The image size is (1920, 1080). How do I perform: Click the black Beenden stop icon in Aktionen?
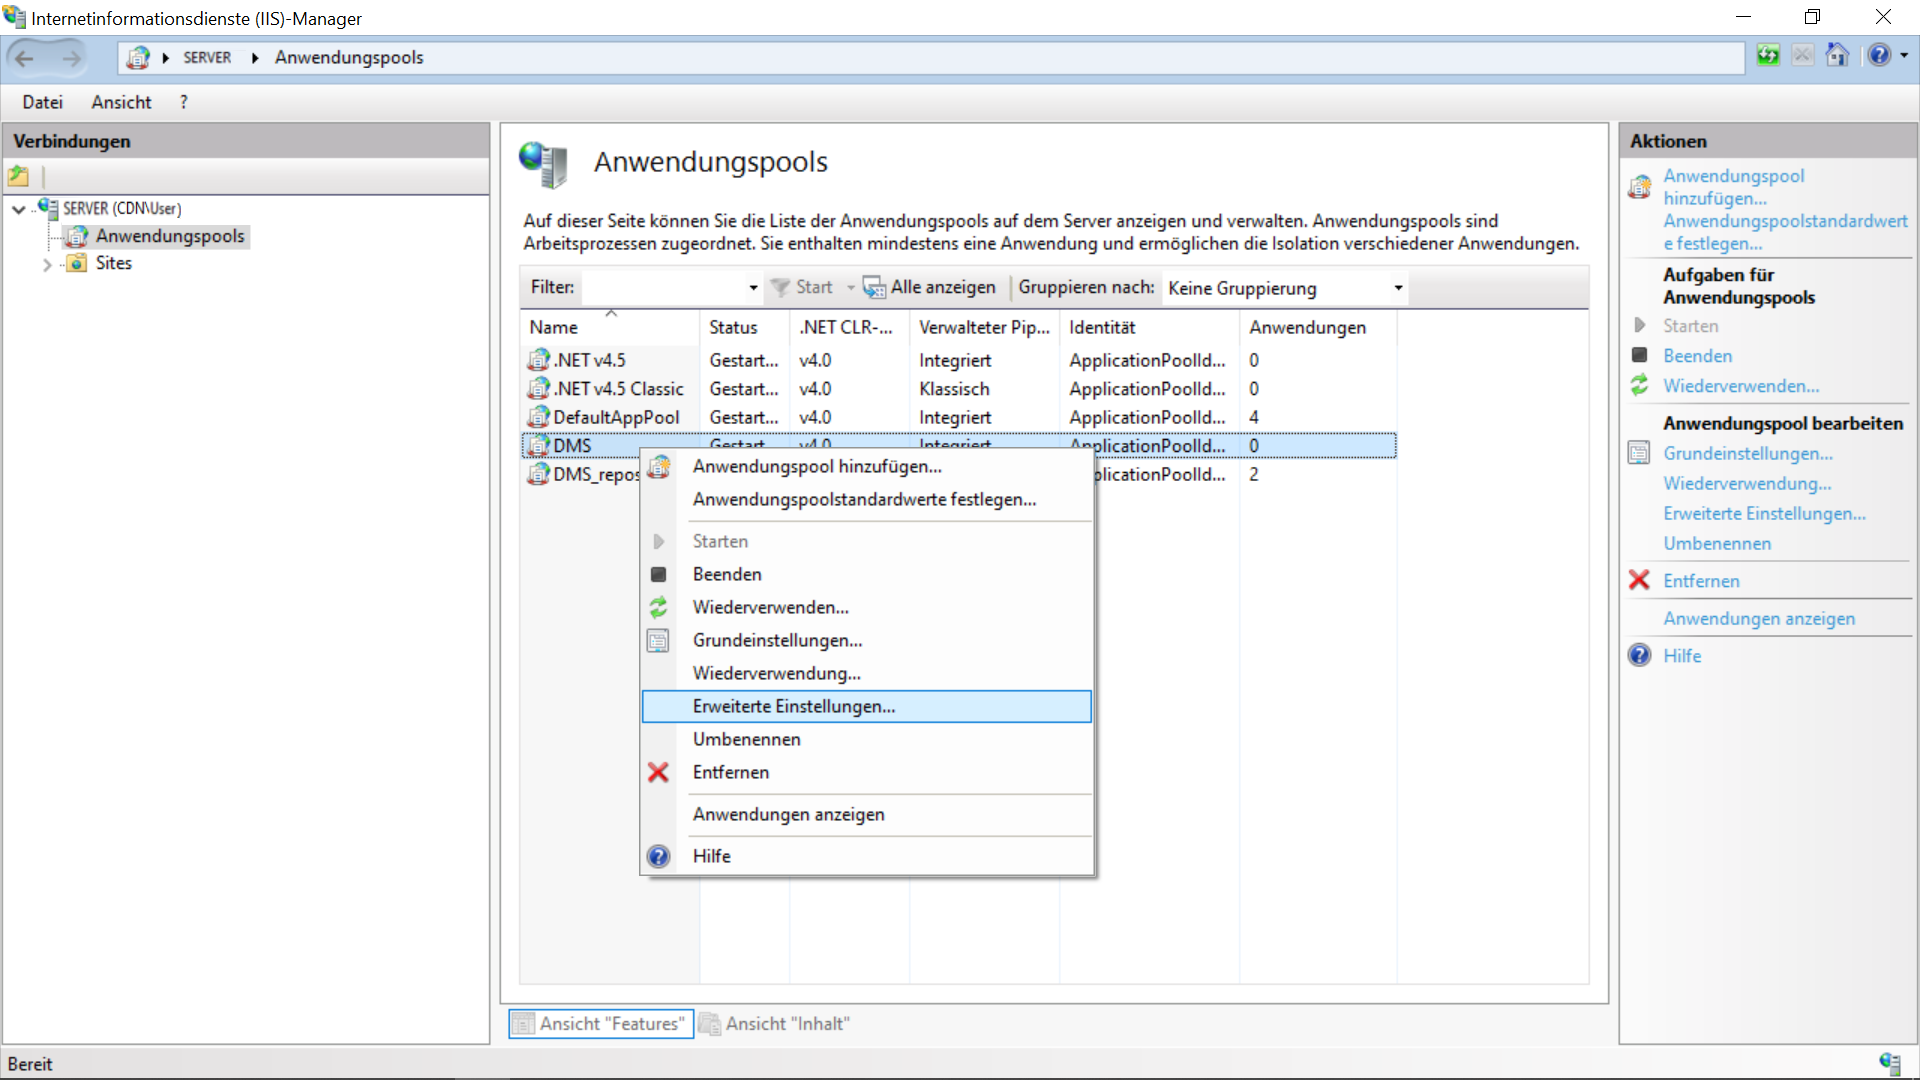pos(1639,355)
